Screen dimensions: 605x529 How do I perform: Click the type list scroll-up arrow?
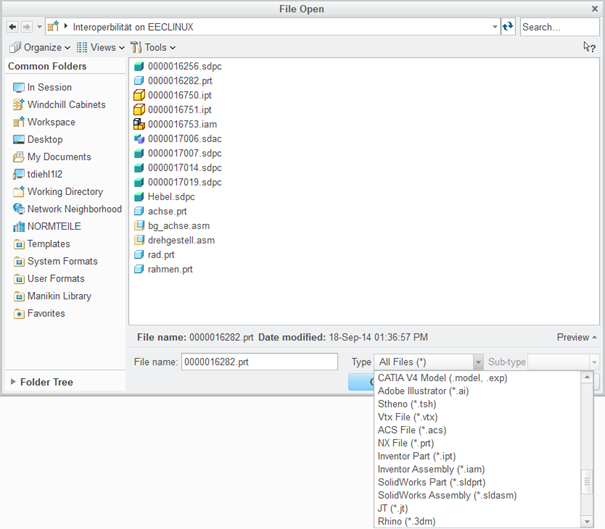coord(587,377)
